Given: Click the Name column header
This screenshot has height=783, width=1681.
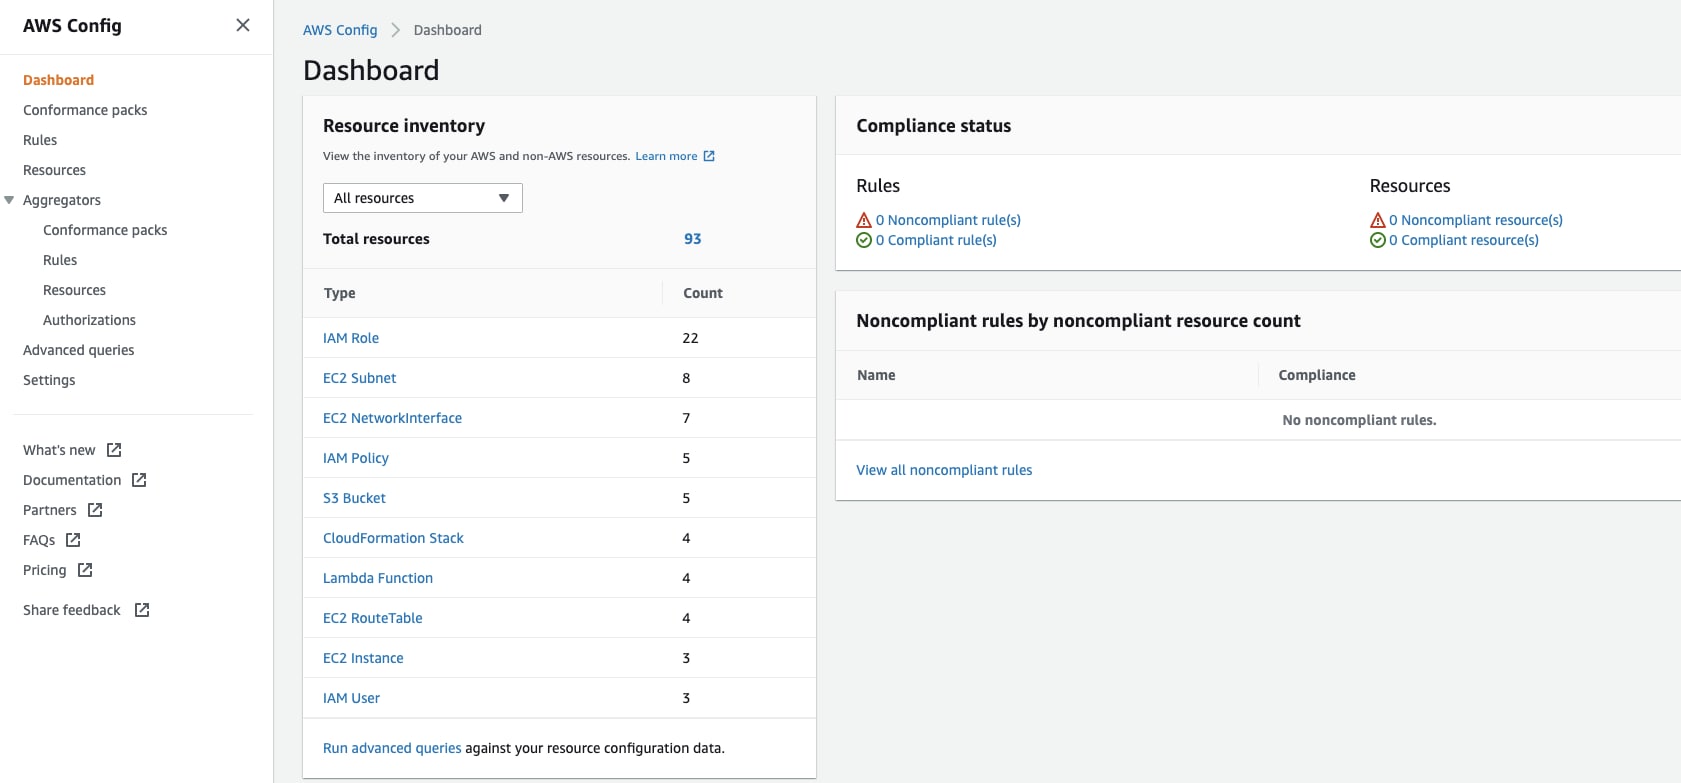Looking at the screenshot, I should pyautogui.click(x=876, y=375).
